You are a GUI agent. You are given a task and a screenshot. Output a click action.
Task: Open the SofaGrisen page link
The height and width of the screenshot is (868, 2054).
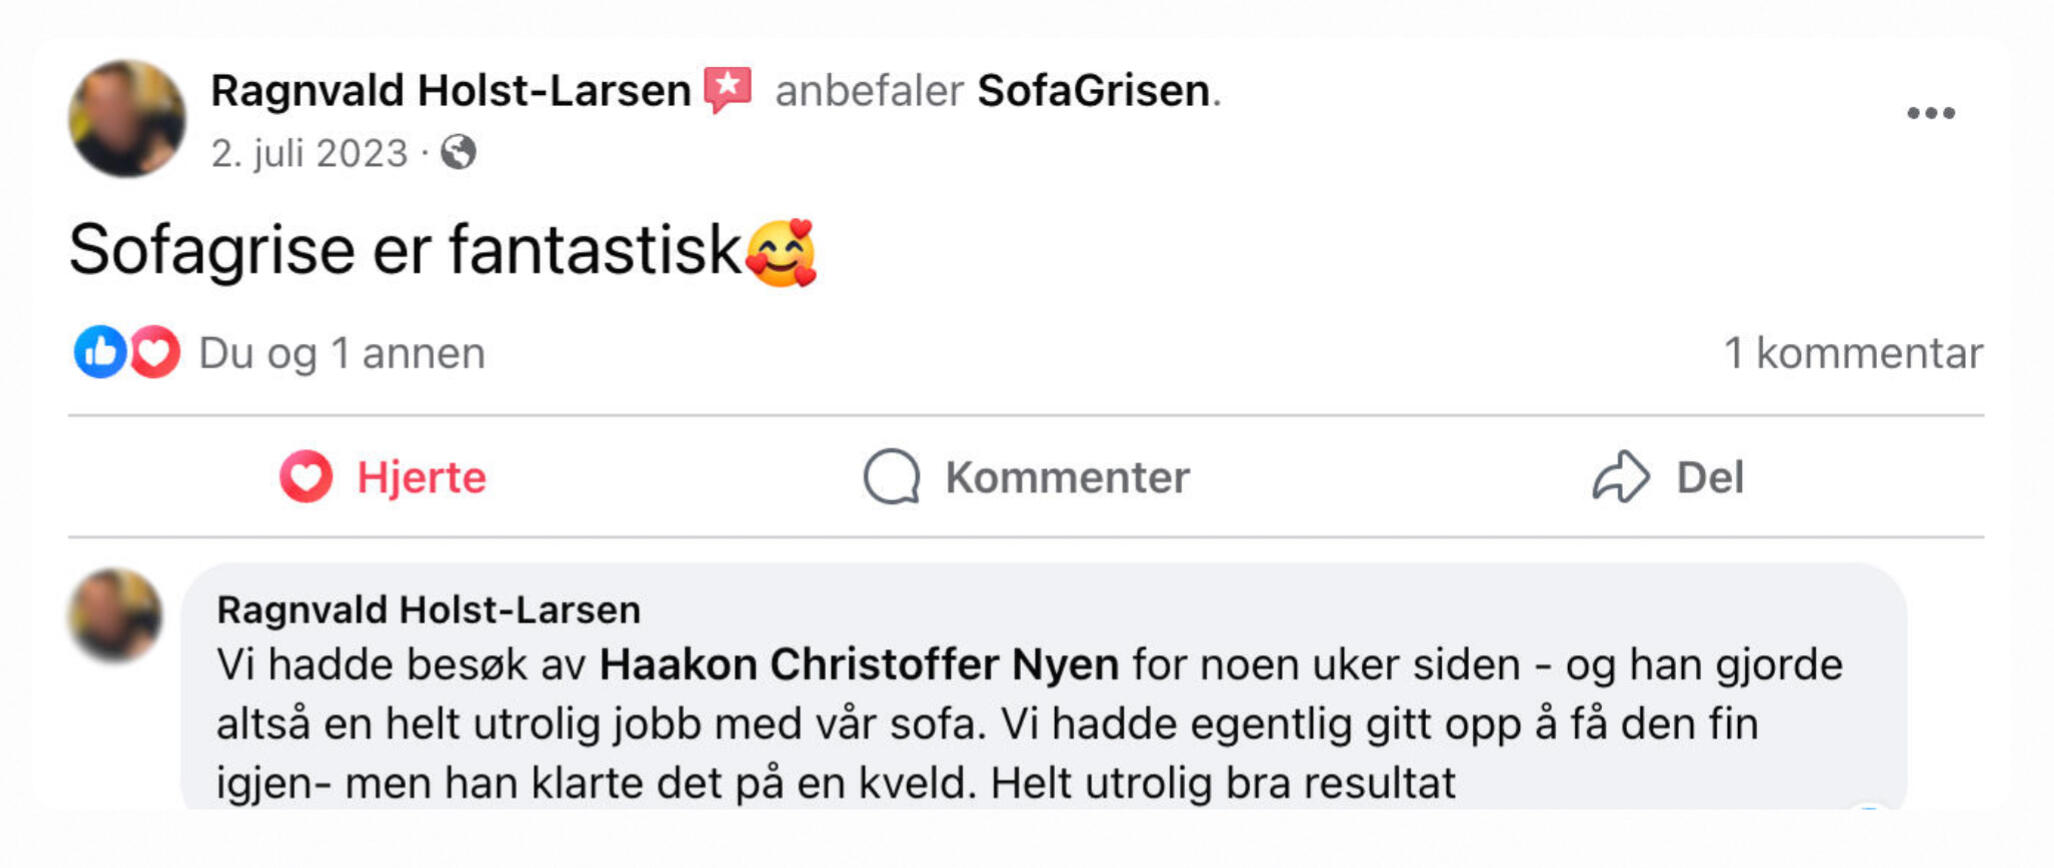(1093, 91)
